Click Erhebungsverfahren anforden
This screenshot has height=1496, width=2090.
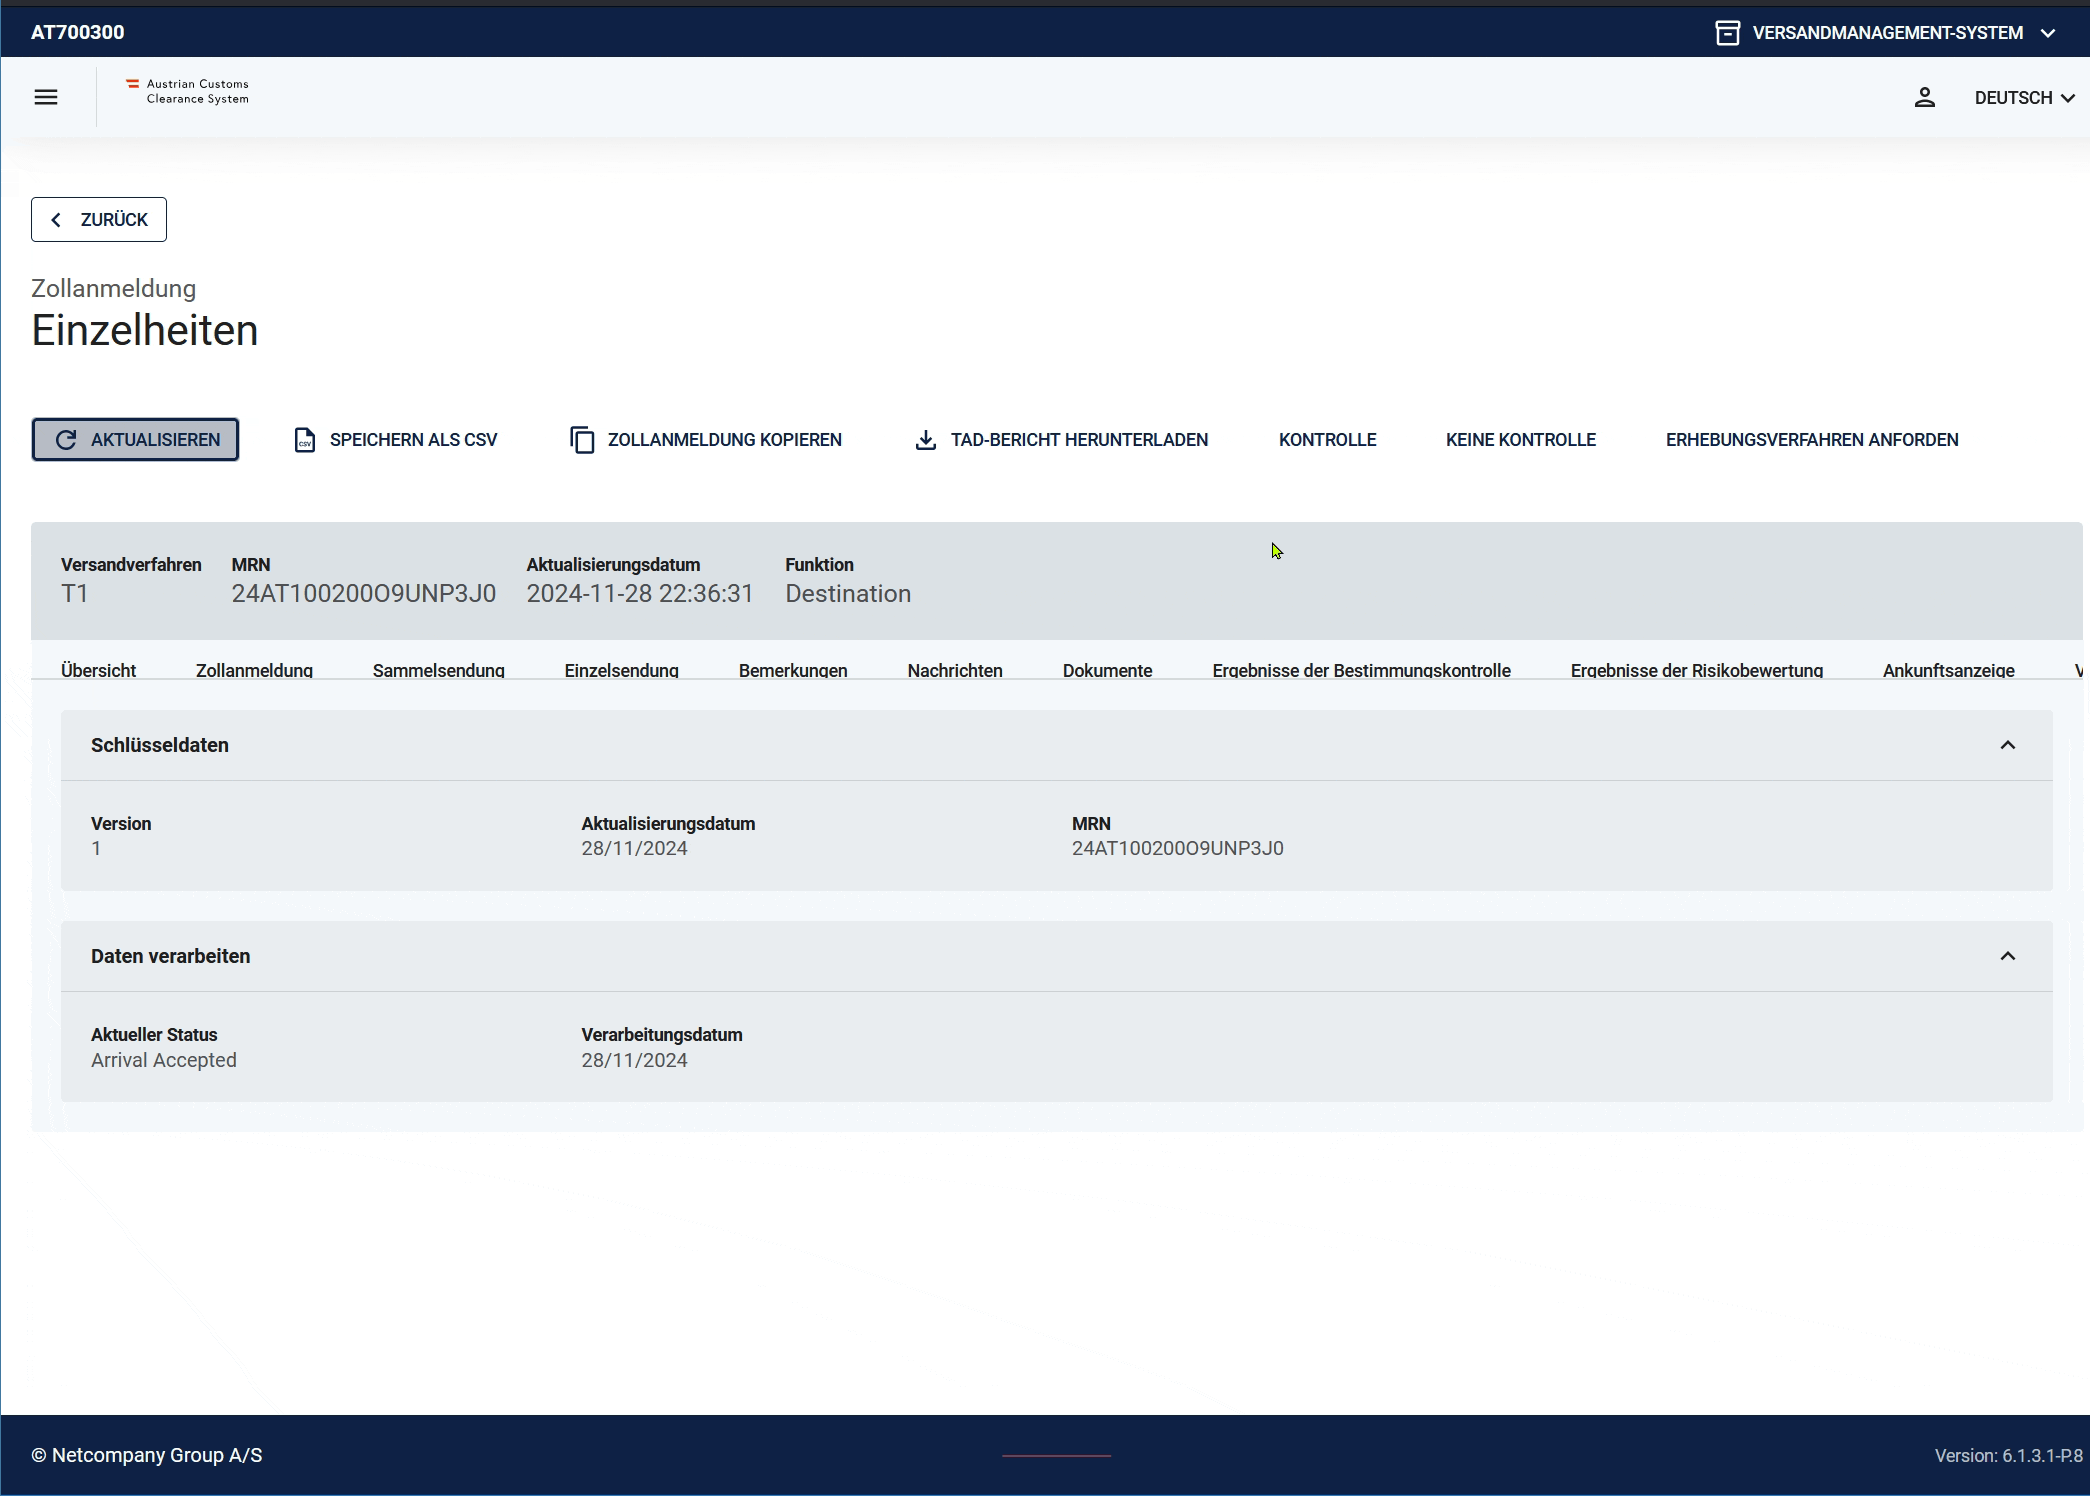click(x=1811, y=440)
